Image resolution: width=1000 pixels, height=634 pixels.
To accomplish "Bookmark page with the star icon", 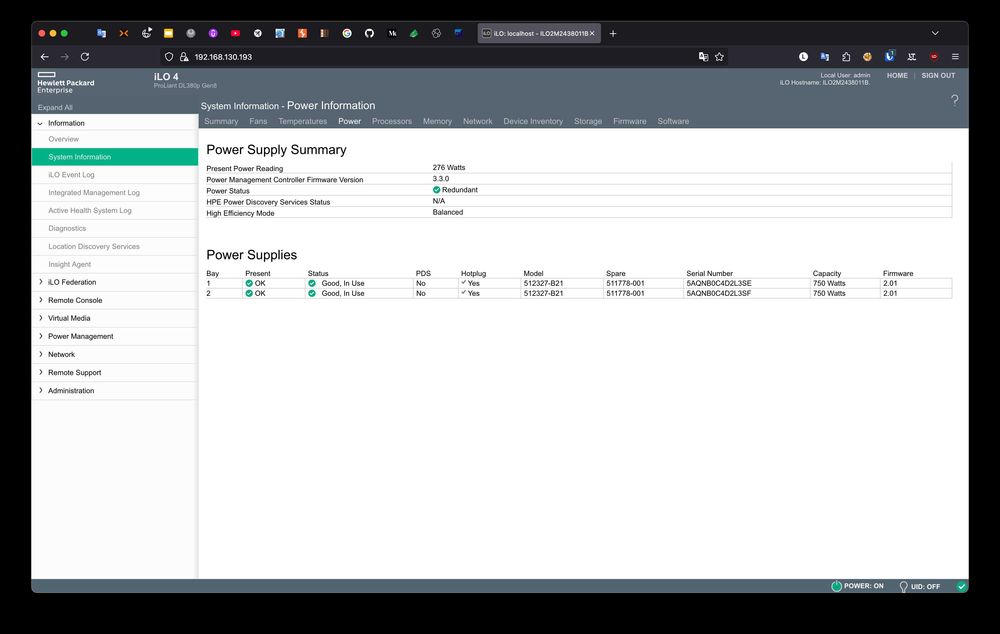I will point(719,57).
